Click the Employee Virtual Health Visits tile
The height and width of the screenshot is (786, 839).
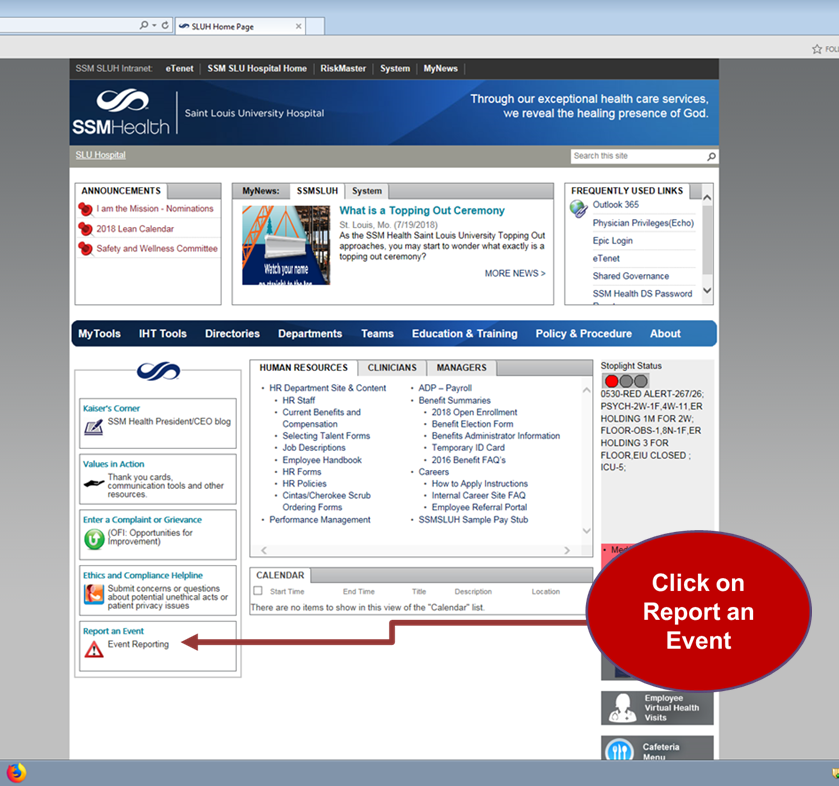pos(657,708)
